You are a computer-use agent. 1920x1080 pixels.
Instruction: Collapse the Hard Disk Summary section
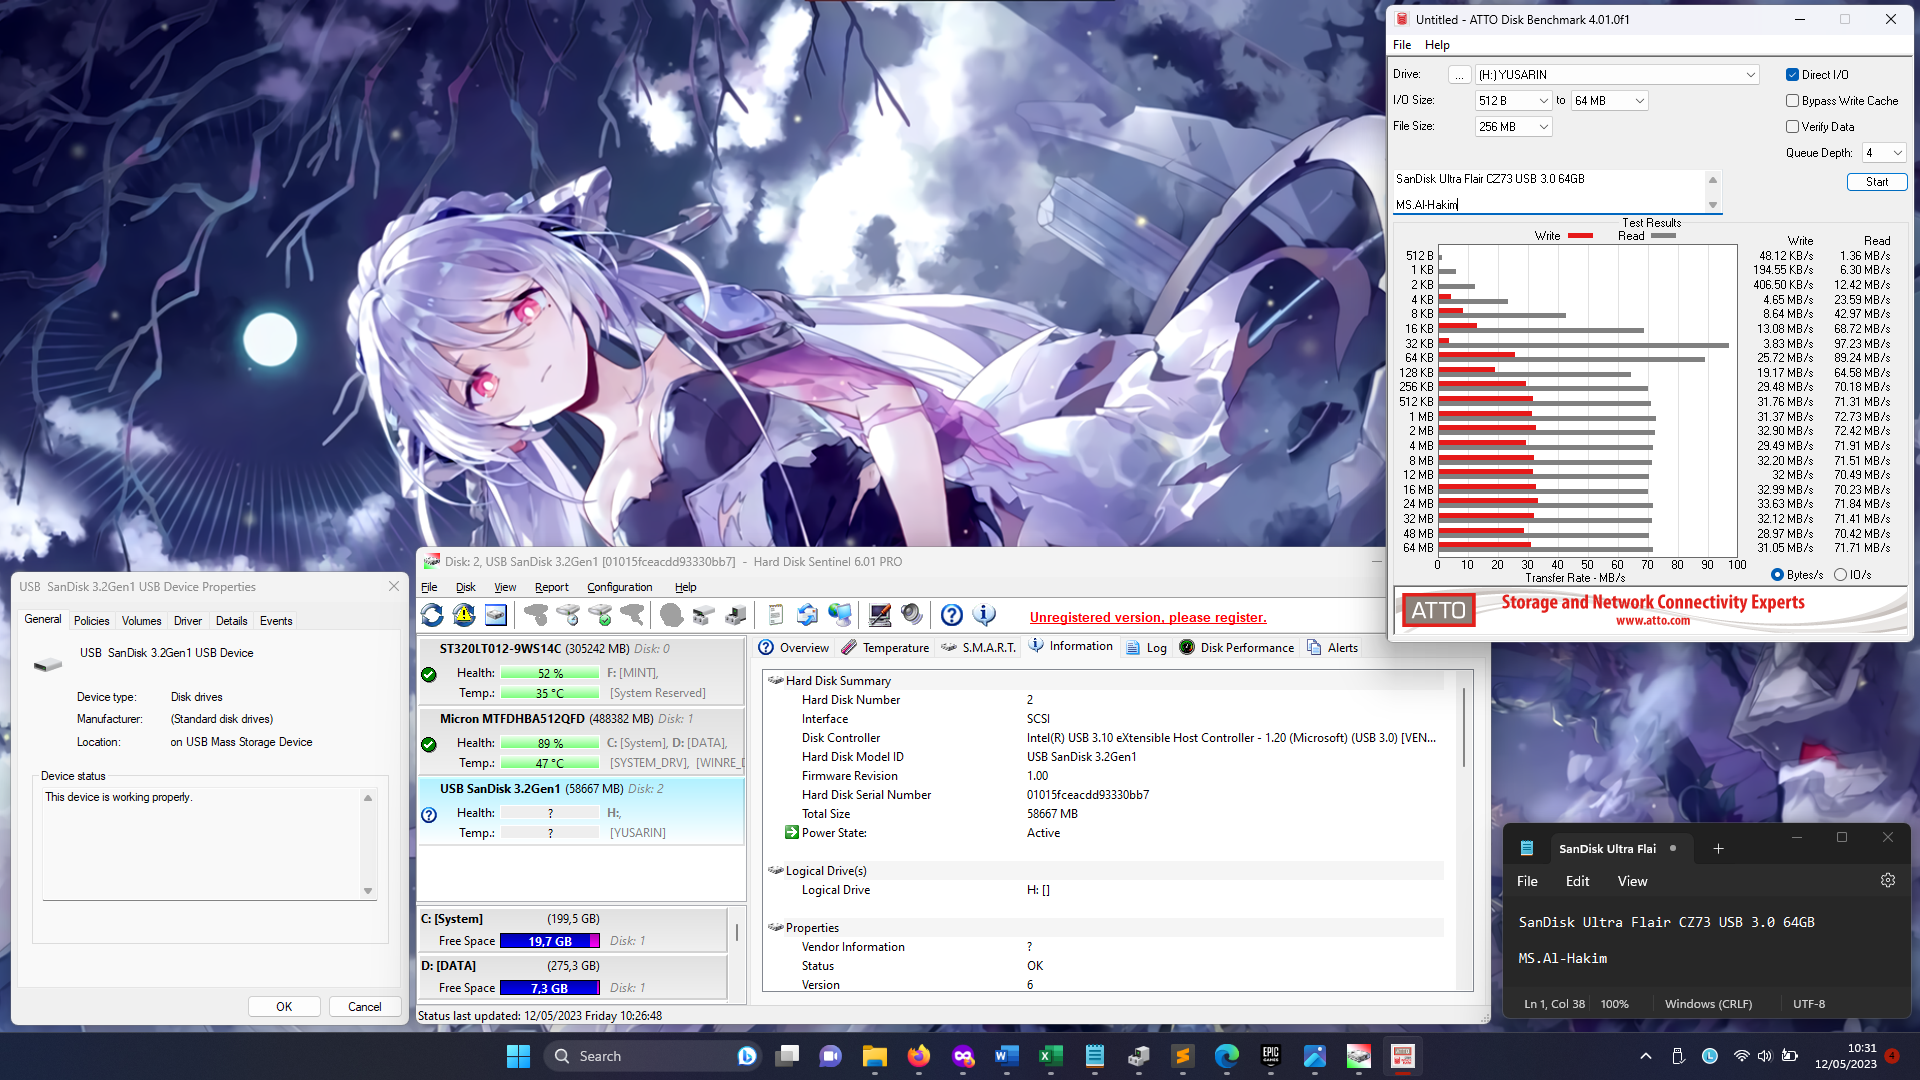[x=775, y=681]
